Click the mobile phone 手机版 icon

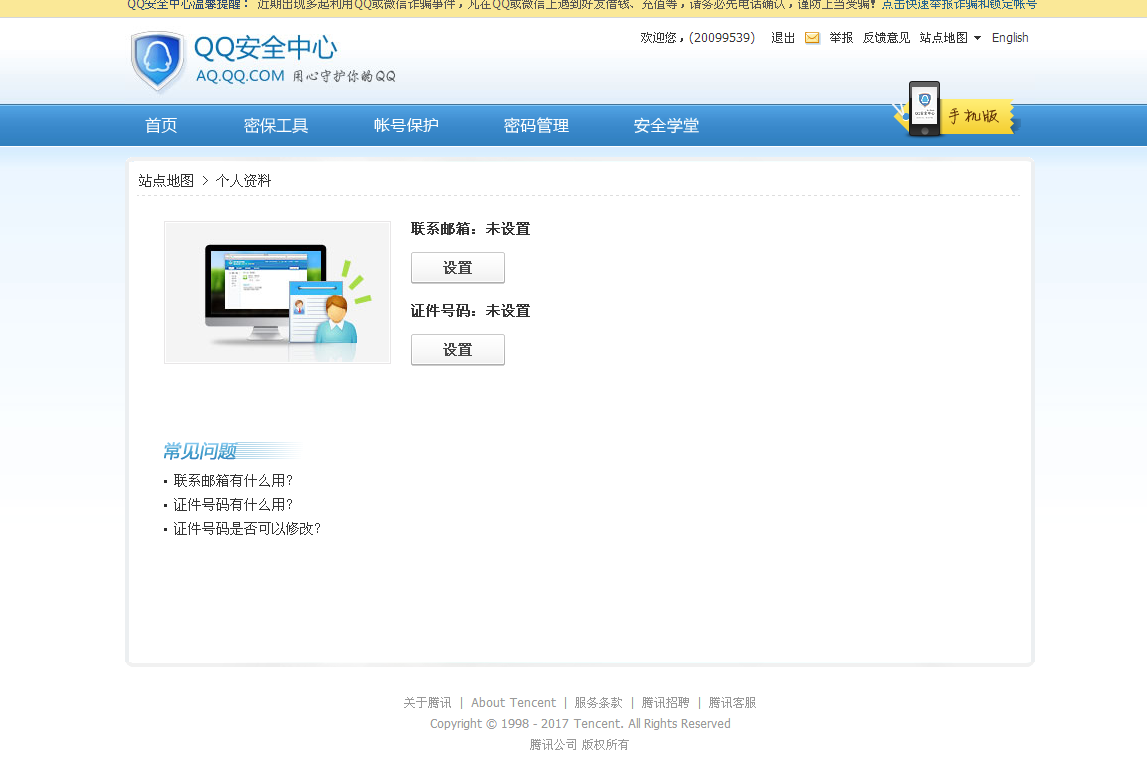point(924,109)
